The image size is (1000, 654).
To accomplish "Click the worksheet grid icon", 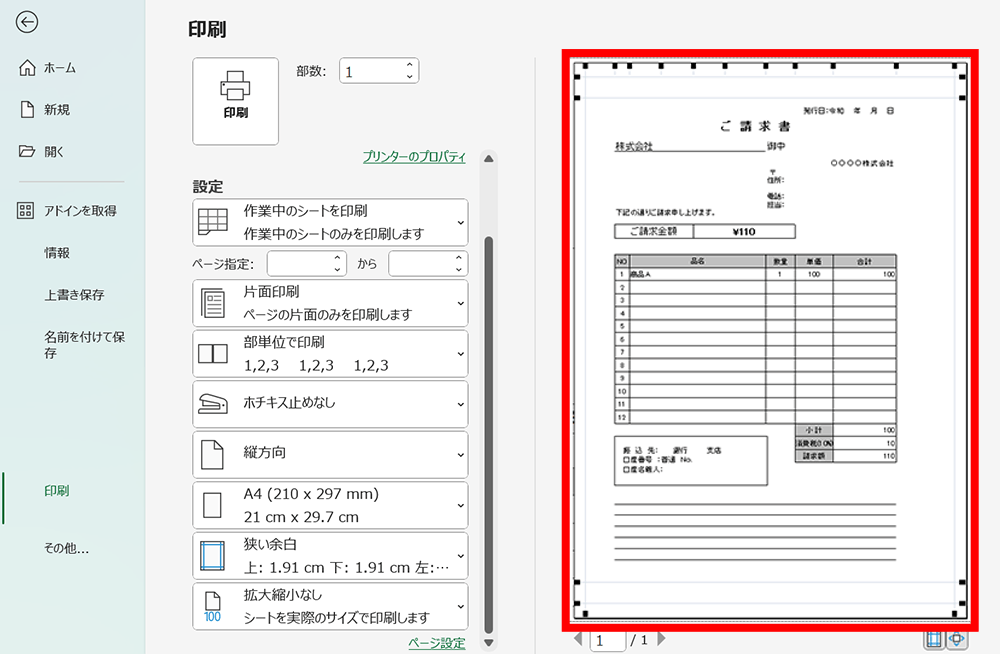I will point(213,222).
